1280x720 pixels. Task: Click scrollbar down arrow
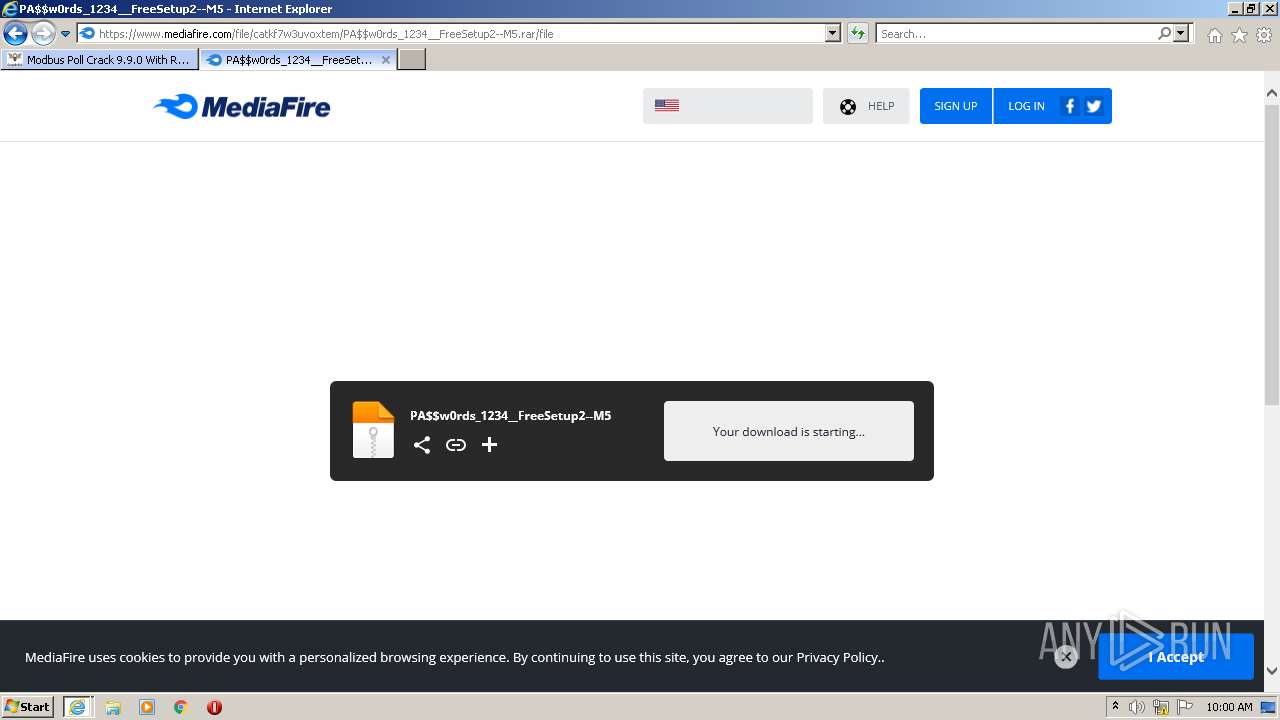click(x=1272, y=672)
